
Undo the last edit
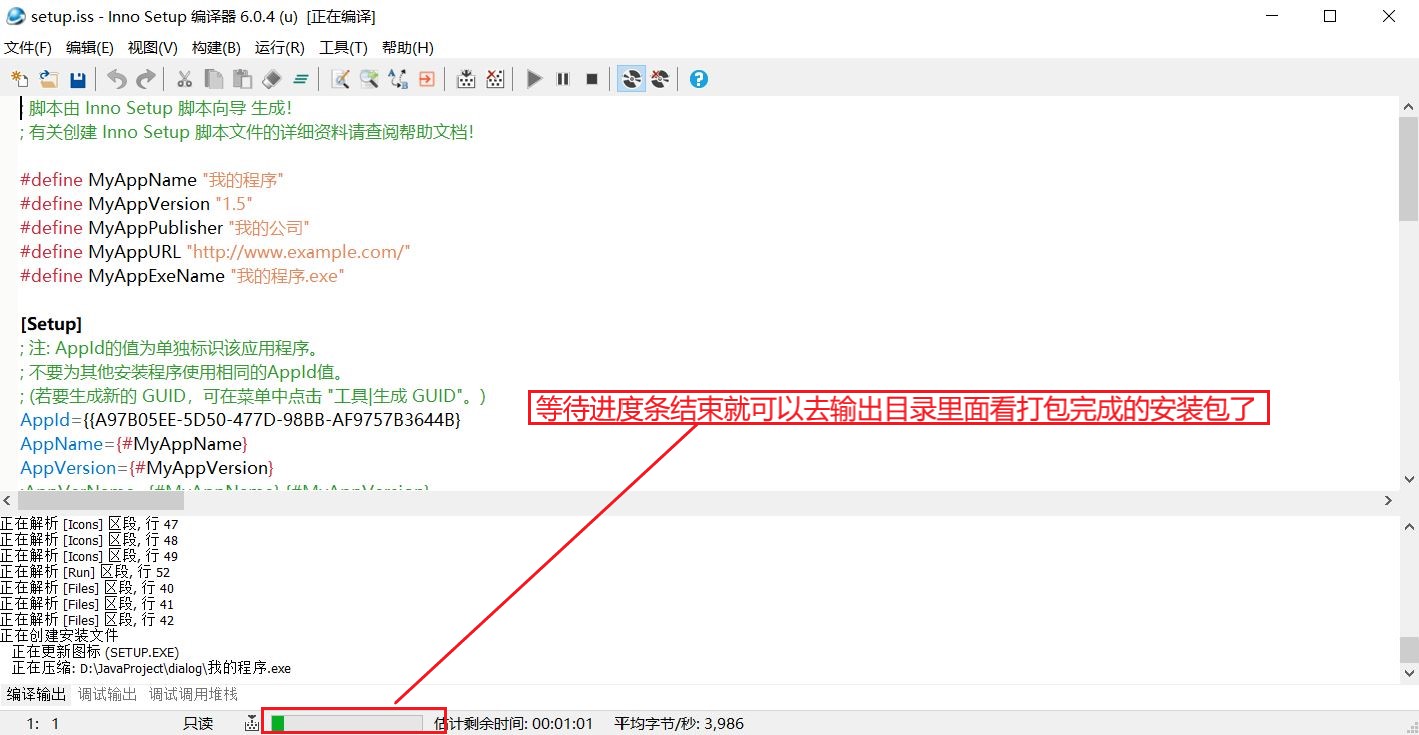(x=117, y=79)
